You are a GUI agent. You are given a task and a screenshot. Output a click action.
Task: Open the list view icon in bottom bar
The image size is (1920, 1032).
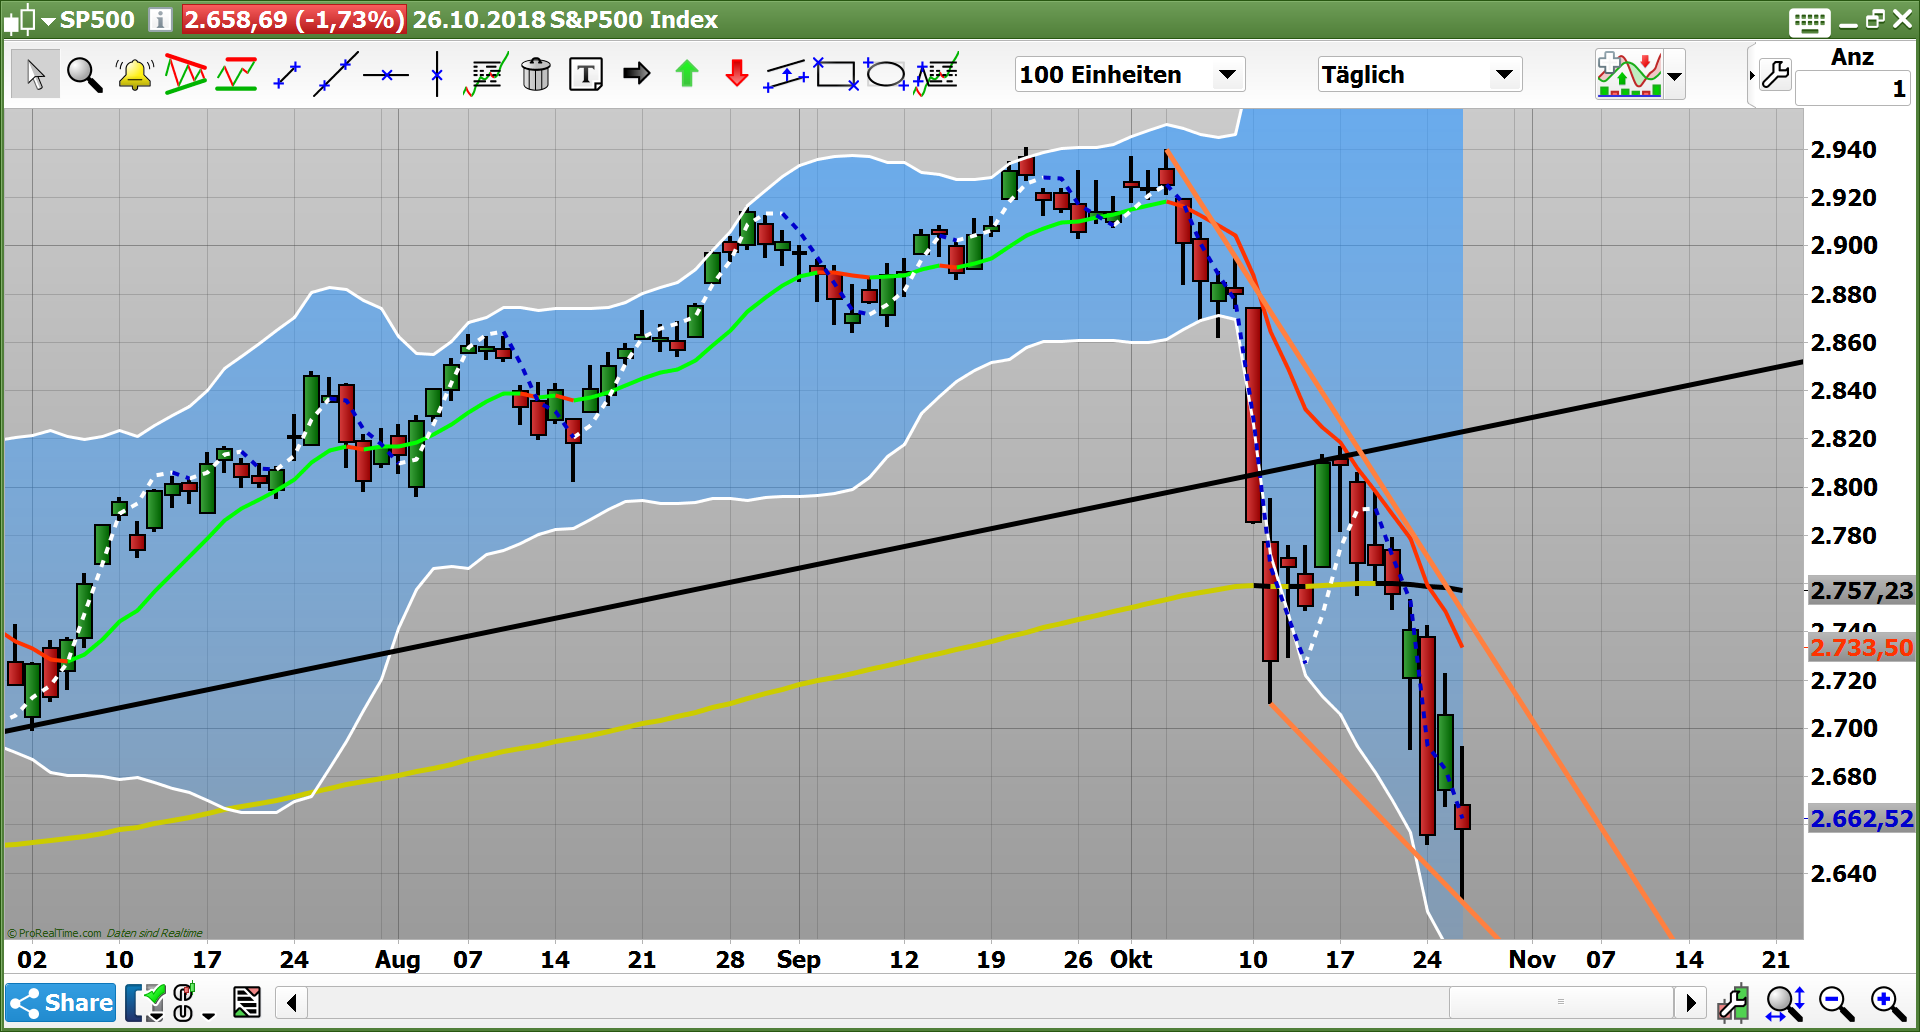[246, 1002]
